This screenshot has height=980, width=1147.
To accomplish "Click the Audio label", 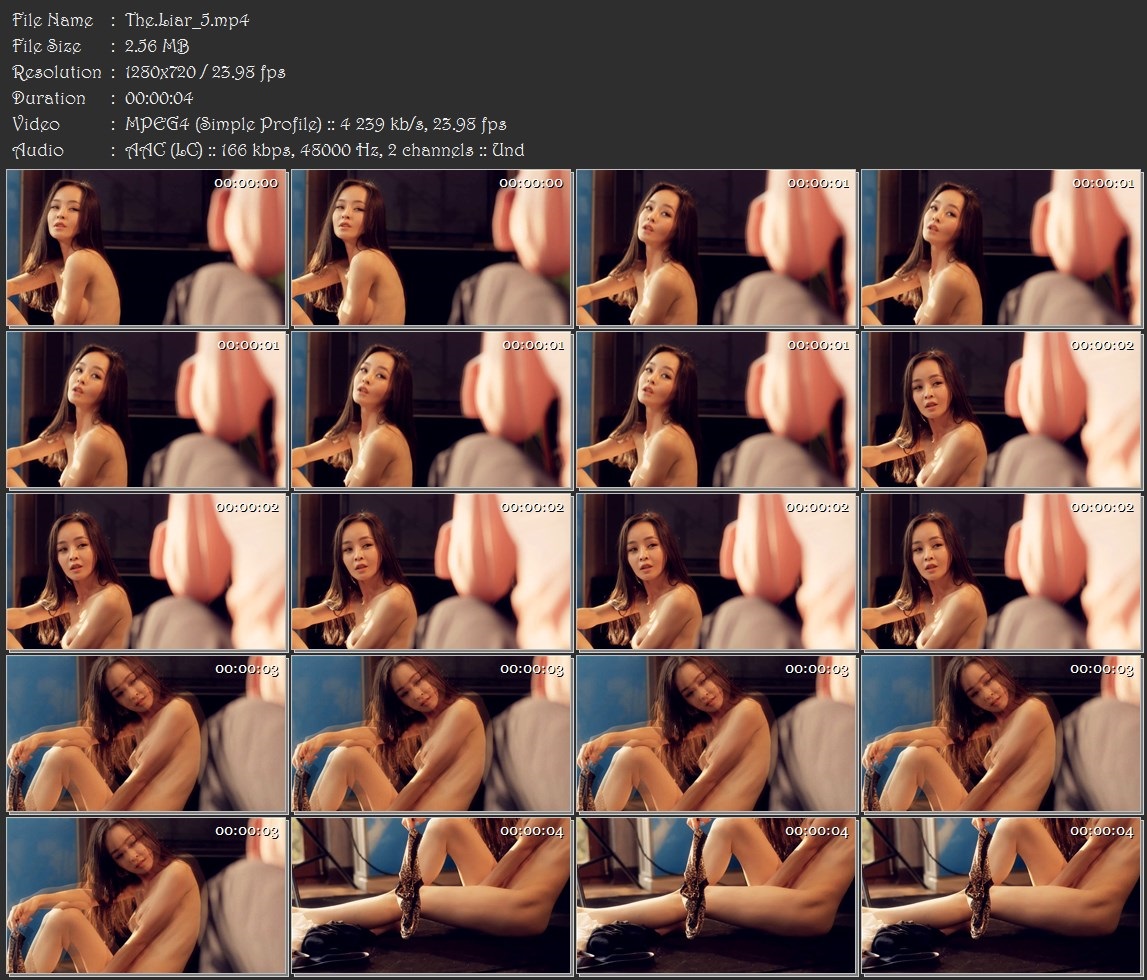I will tap(37, 150).
